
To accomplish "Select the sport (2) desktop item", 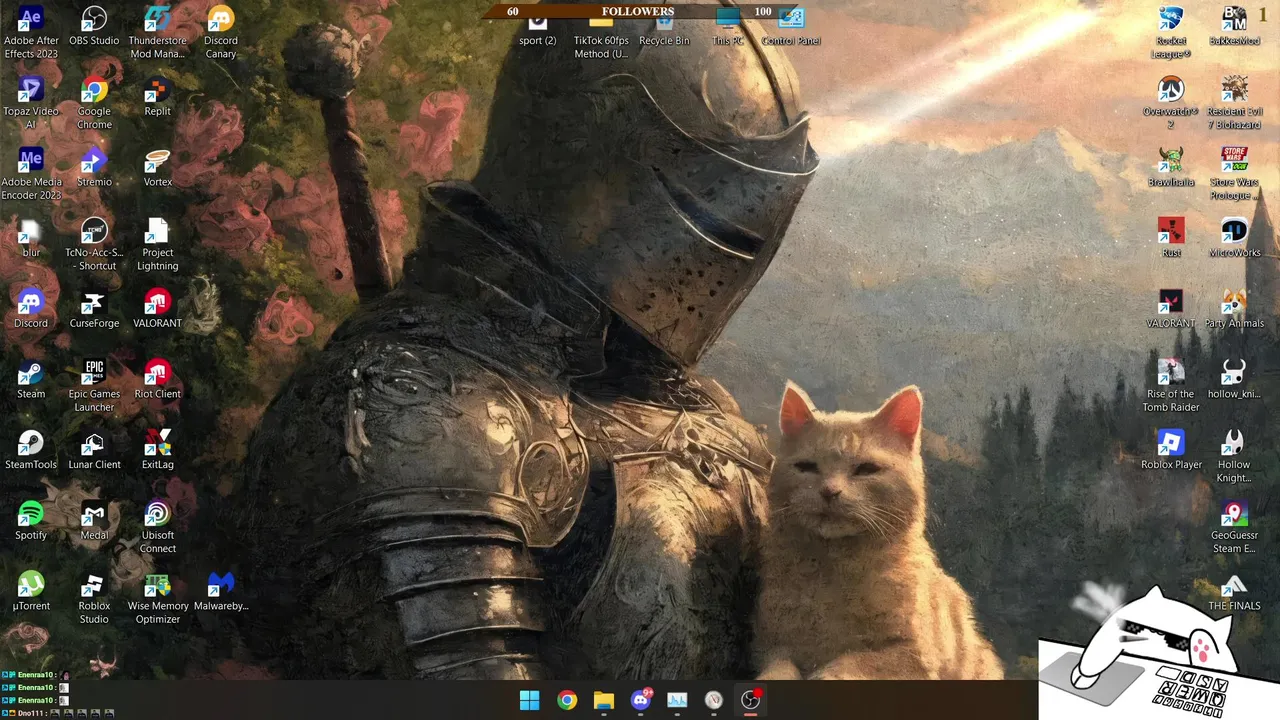I will pos(537,28).
